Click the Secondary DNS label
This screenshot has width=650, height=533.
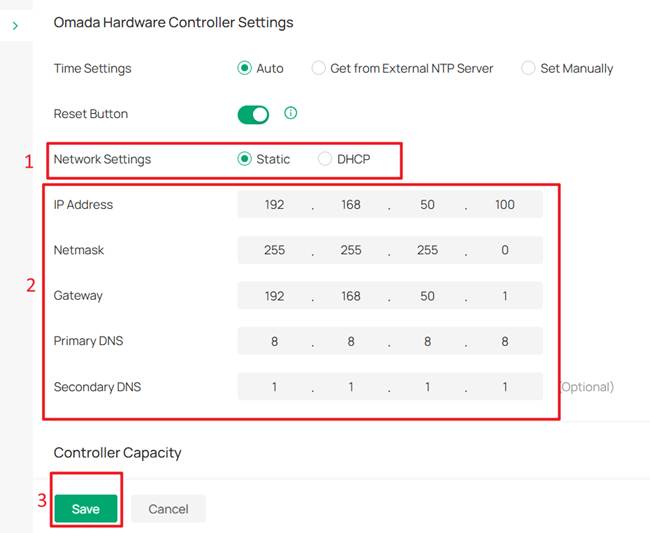97,387
